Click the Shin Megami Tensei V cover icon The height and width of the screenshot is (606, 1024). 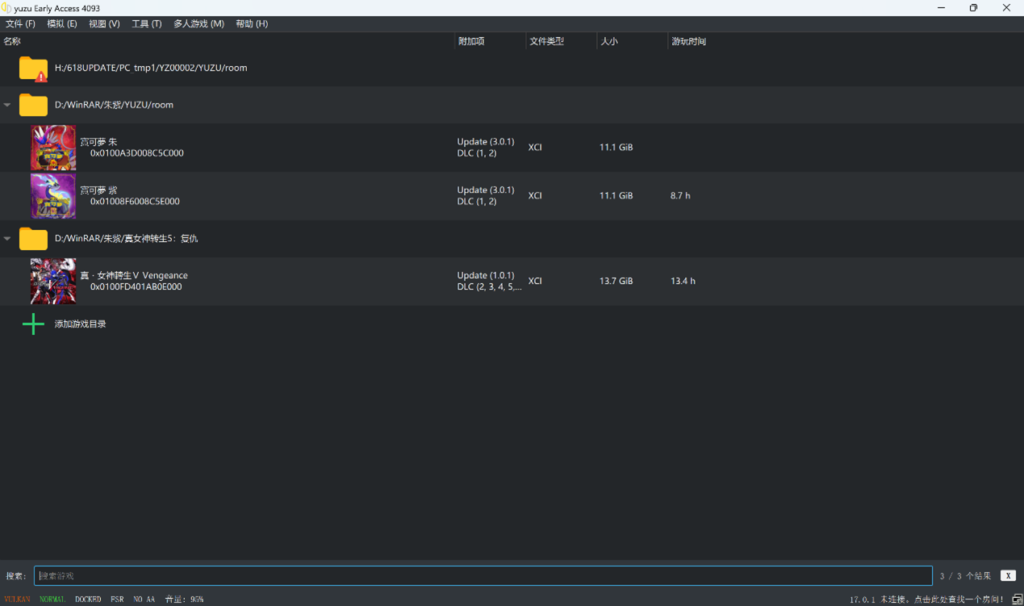pos(53,281)
